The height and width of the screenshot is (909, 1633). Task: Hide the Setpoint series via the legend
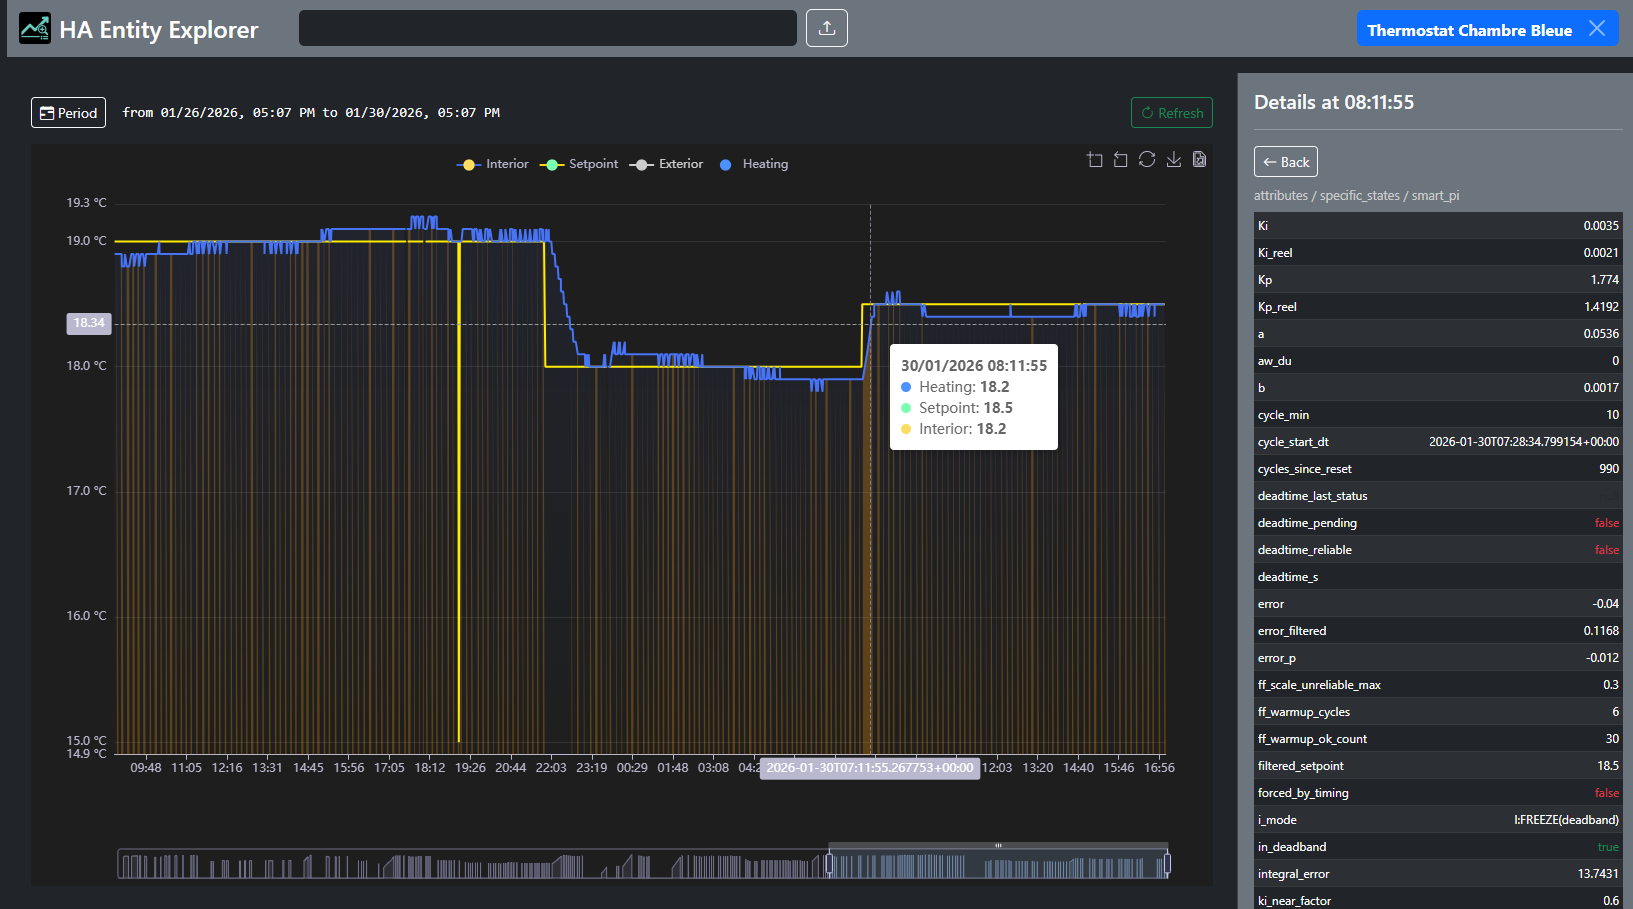[579, 164]
